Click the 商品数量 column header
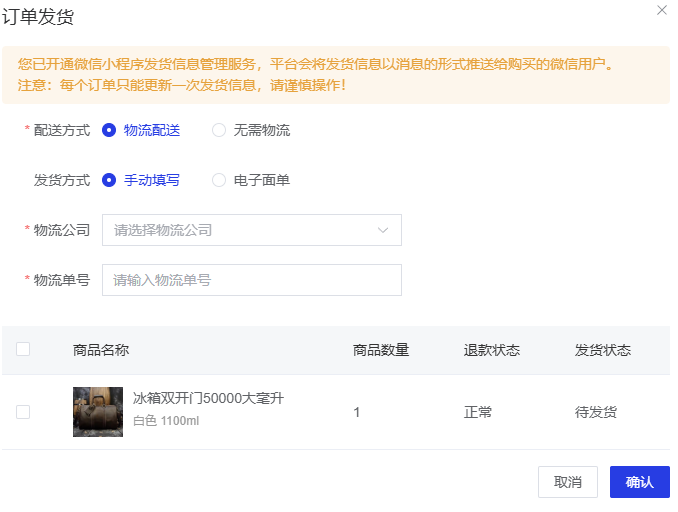The width and height of the screenshot is (678, 512). [x=381, y=350]
